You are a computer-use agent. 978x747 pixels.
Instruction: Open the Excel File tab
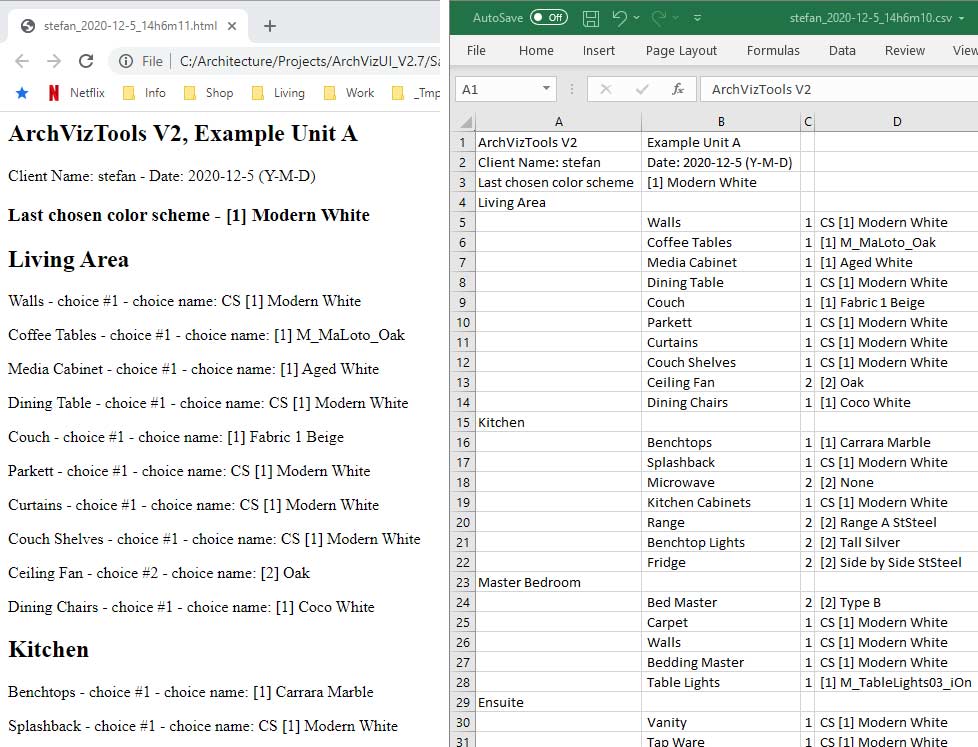pyautogui.click(x=476, y=51)
